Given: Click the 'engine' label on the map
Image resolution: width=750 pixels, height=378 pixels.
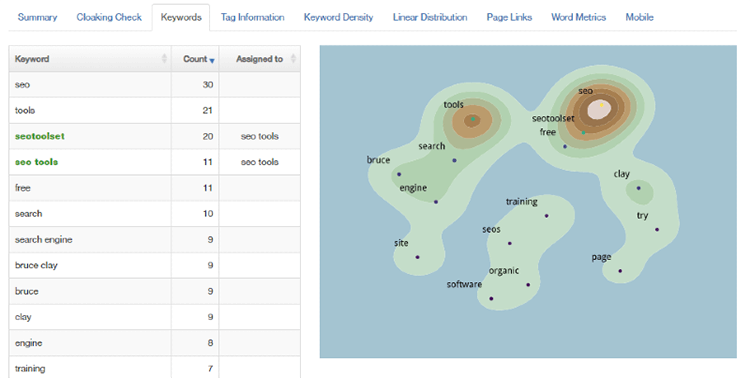Looking at the screenshot, I should point(413,188).
